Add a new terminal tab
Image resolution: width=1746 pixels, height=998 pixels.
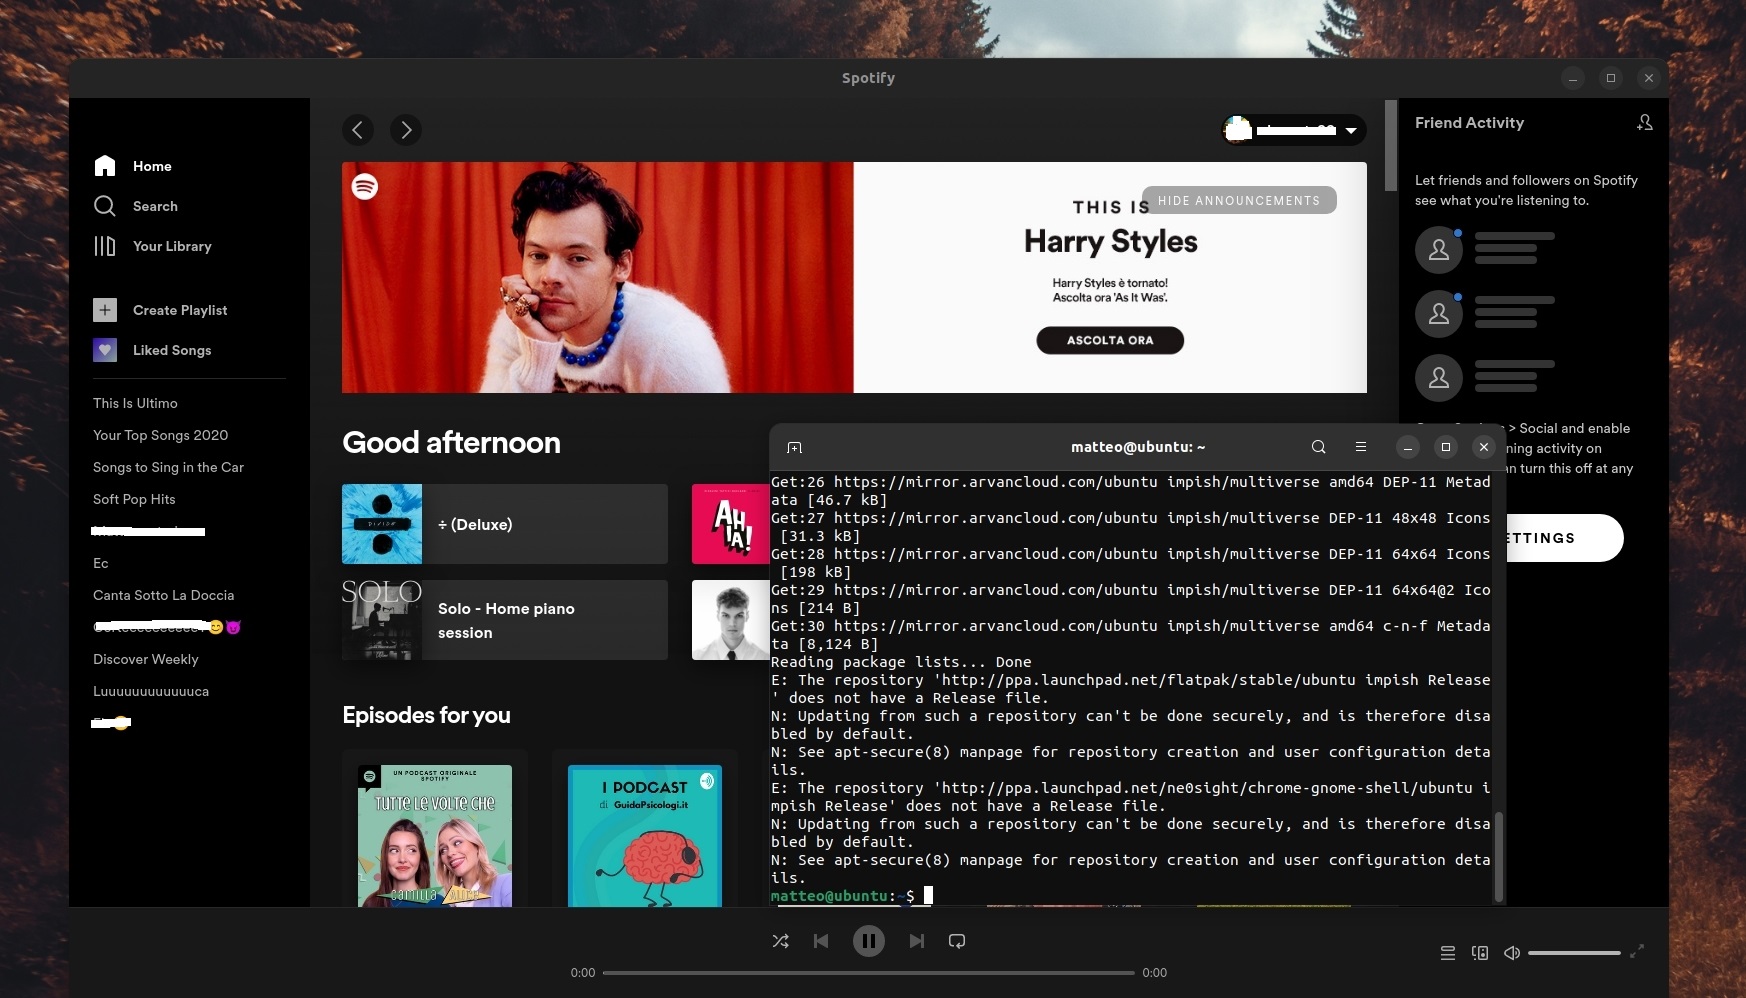(794, 447)
